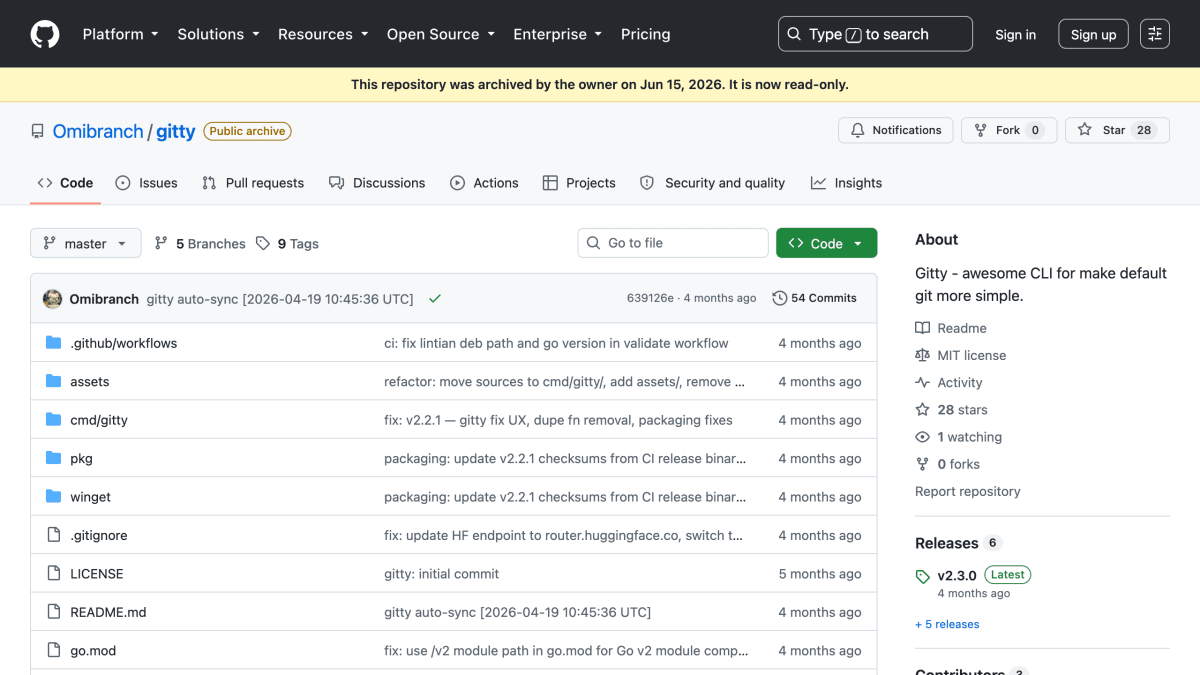Open the gitty repository name link

point(176,131)
